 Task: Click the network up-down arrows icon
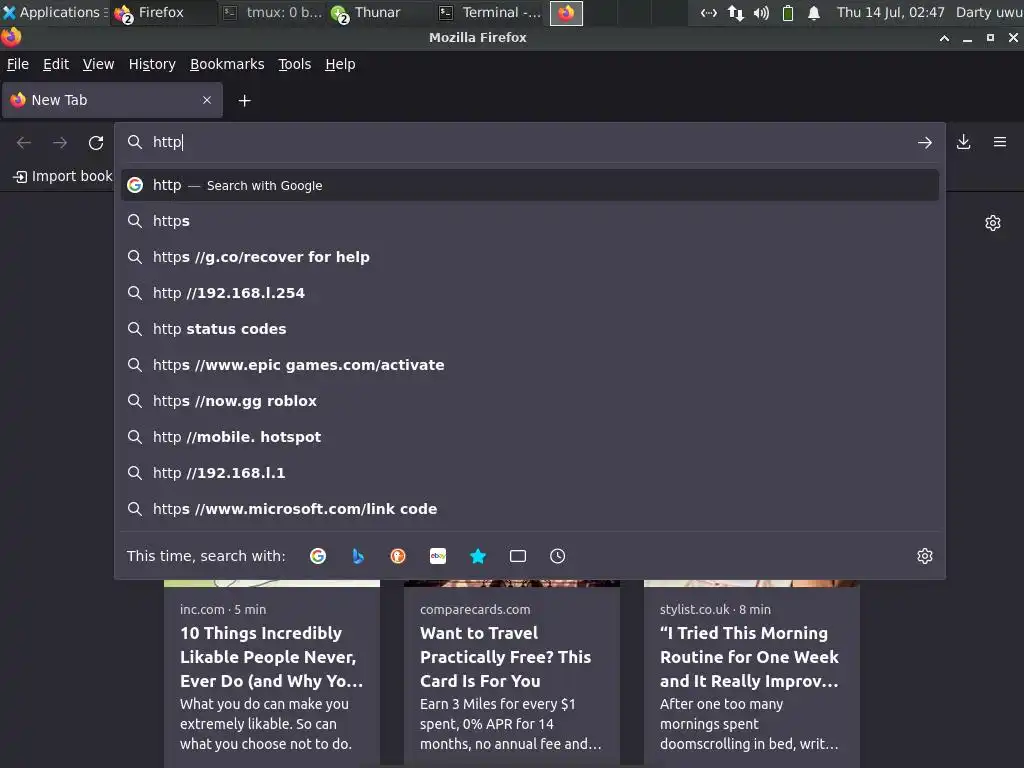click(x=735, y=13)
